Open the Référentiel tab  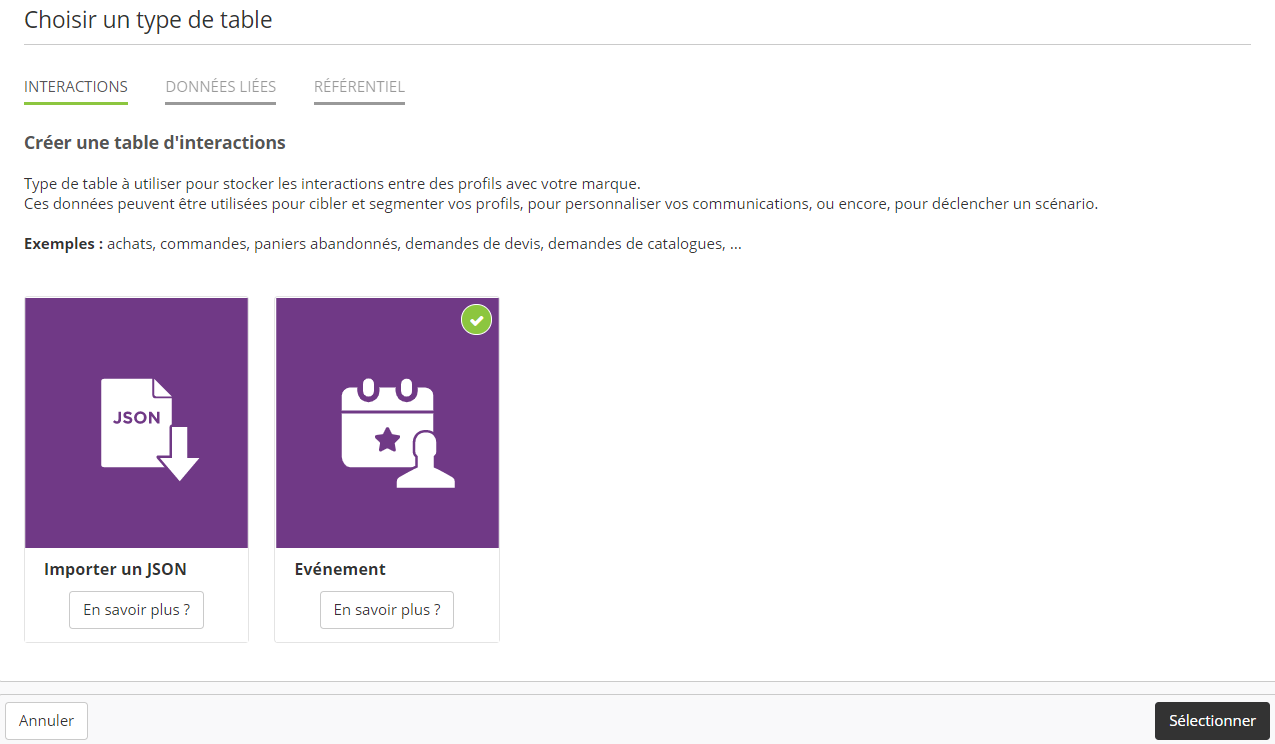(359, 87)
